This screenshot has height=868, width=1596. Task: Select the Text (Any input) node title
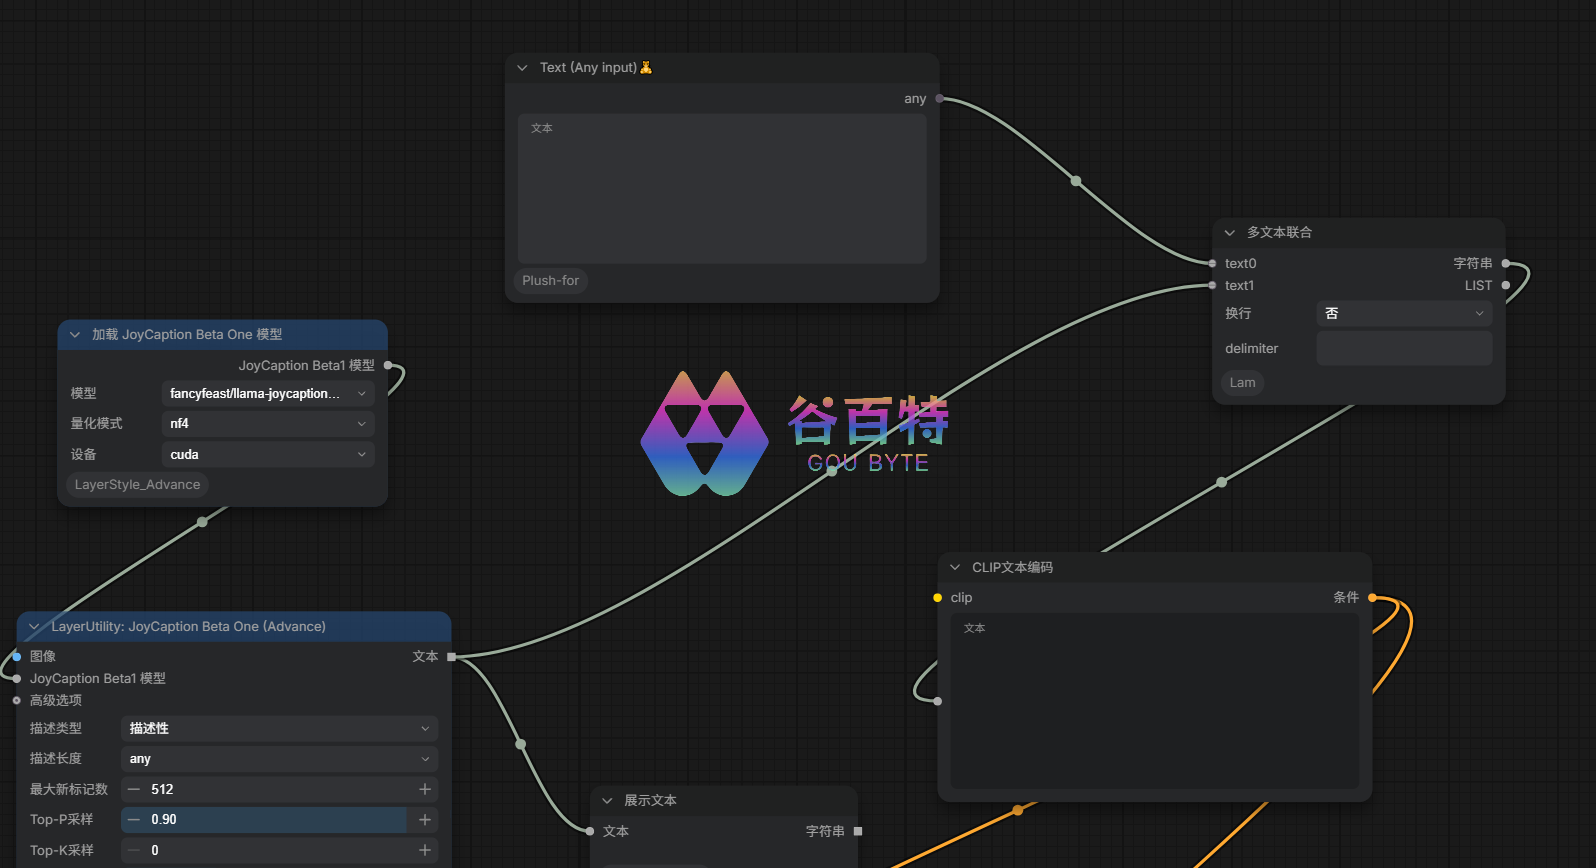coord(595,68)
